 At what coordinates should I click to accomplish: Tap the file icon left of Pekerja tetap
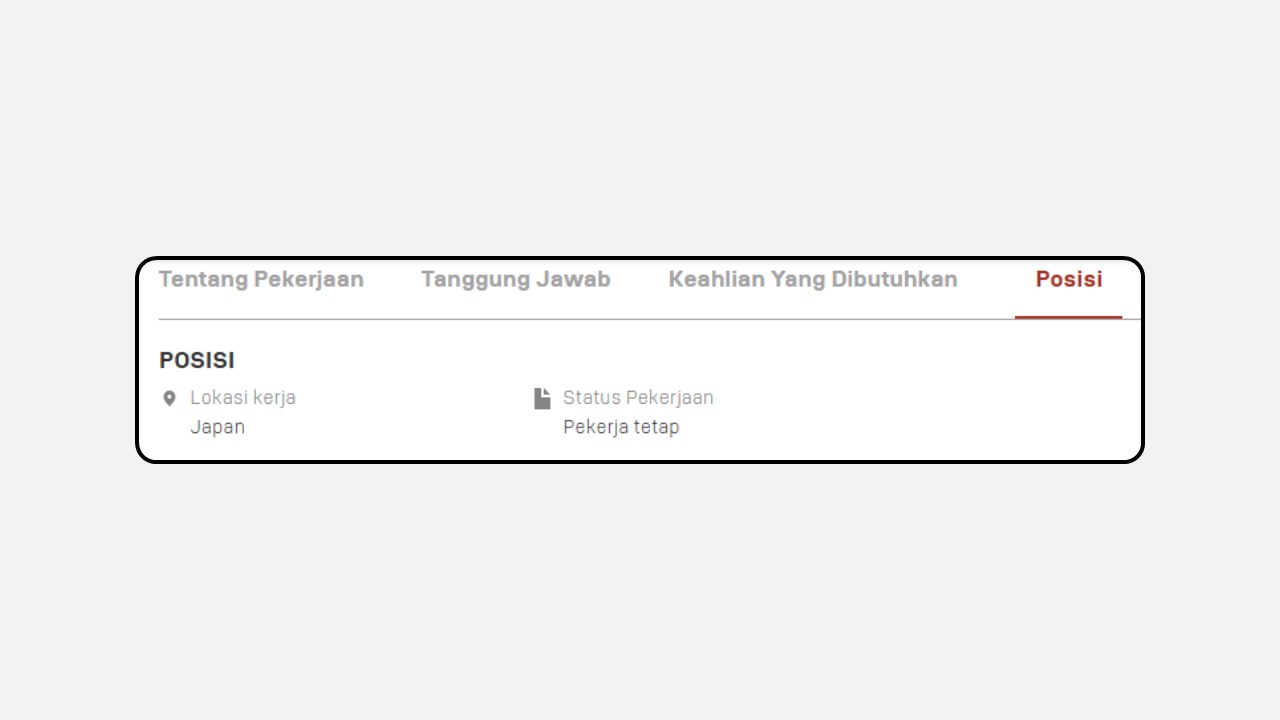click(542, 398)
